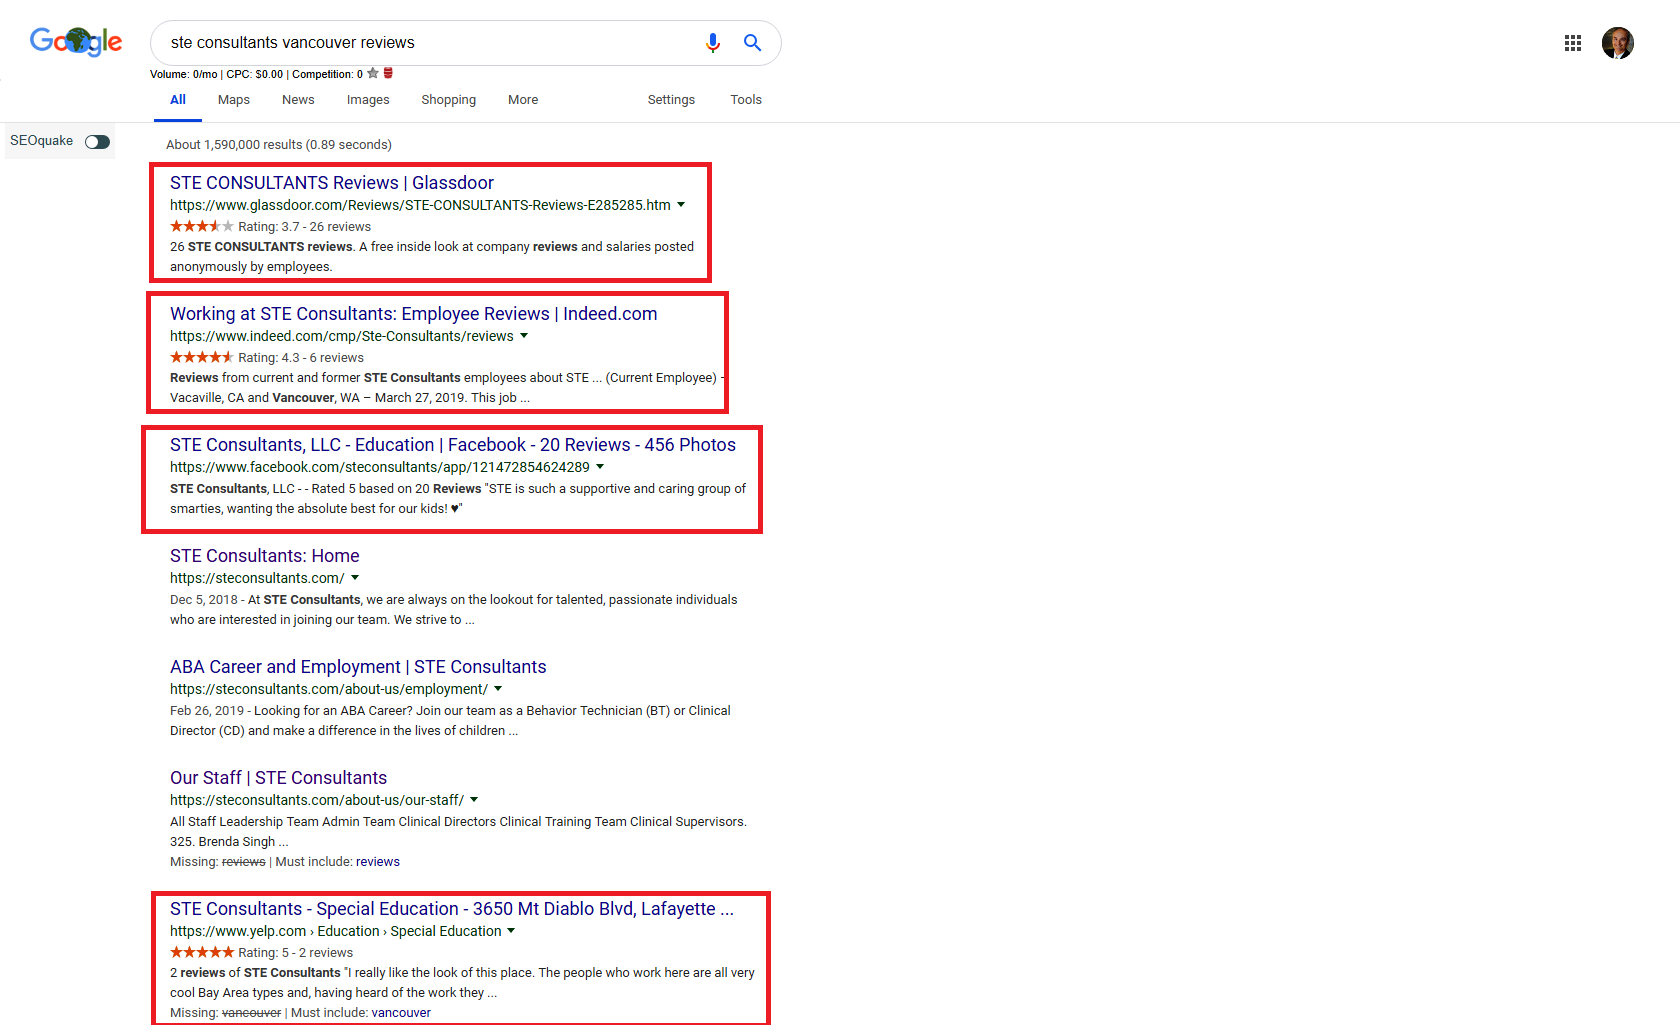This screenshot has width=1680, height=1025.
Task: Click into the search query field
Action: click(430, 43)
